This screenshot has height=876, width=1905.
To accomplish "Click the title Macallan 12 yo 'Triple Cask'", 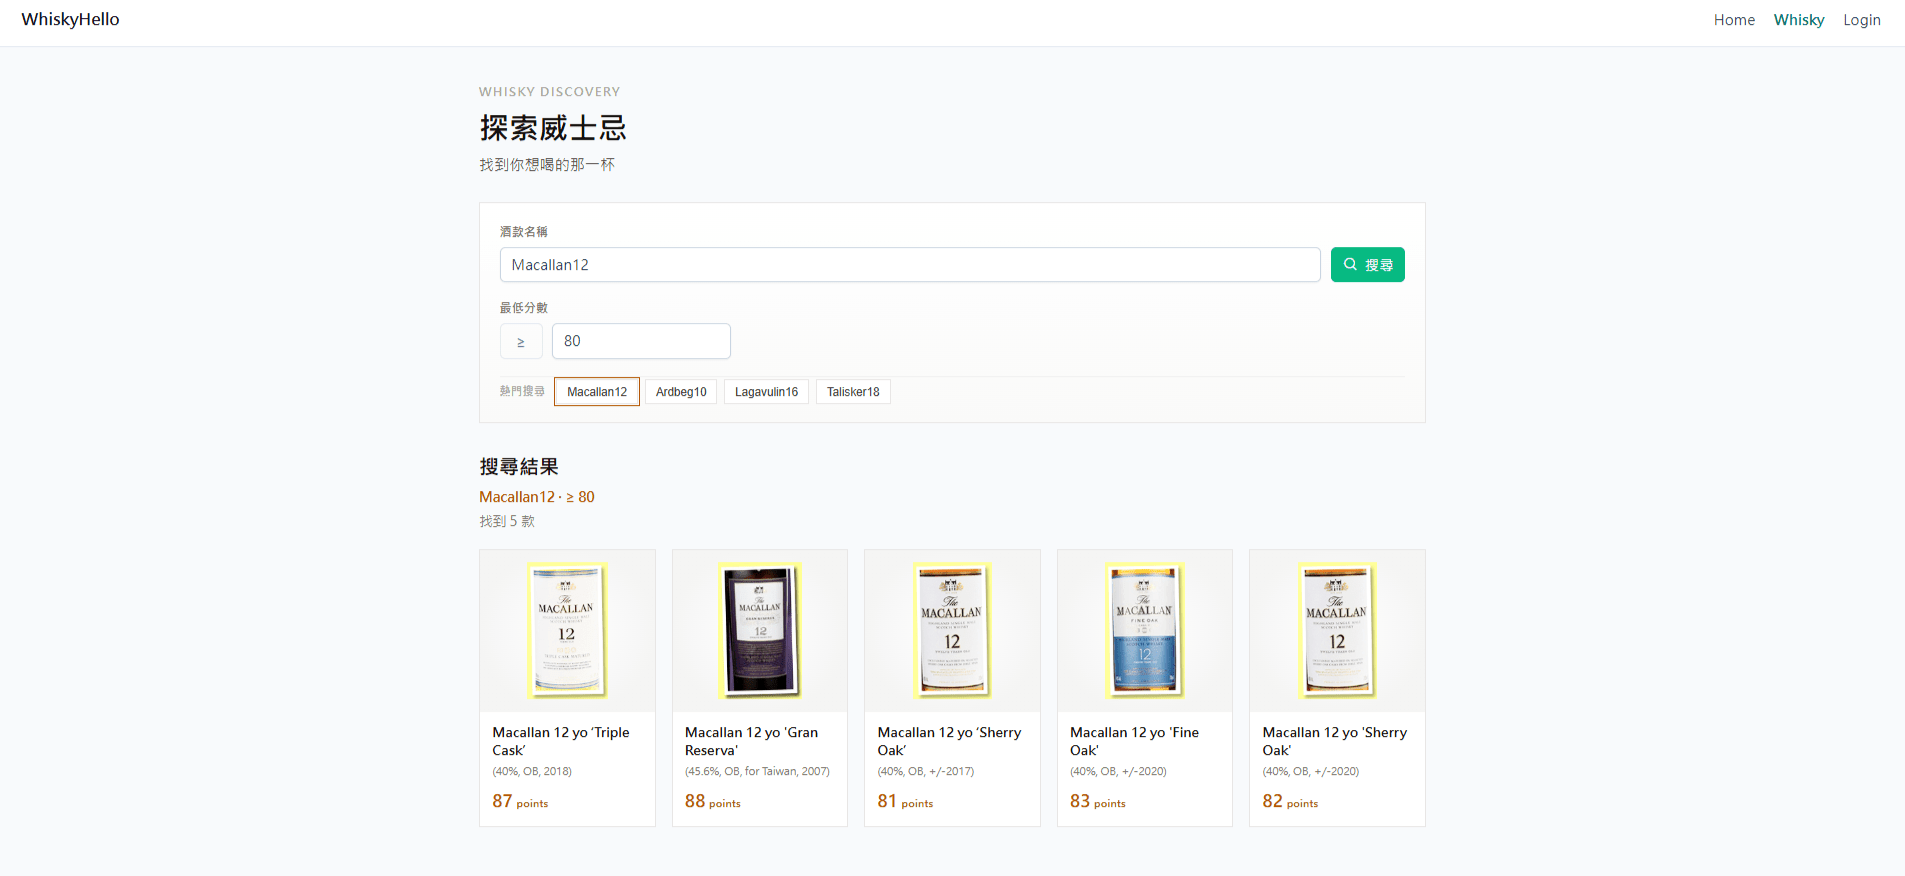I will [561, 741].
